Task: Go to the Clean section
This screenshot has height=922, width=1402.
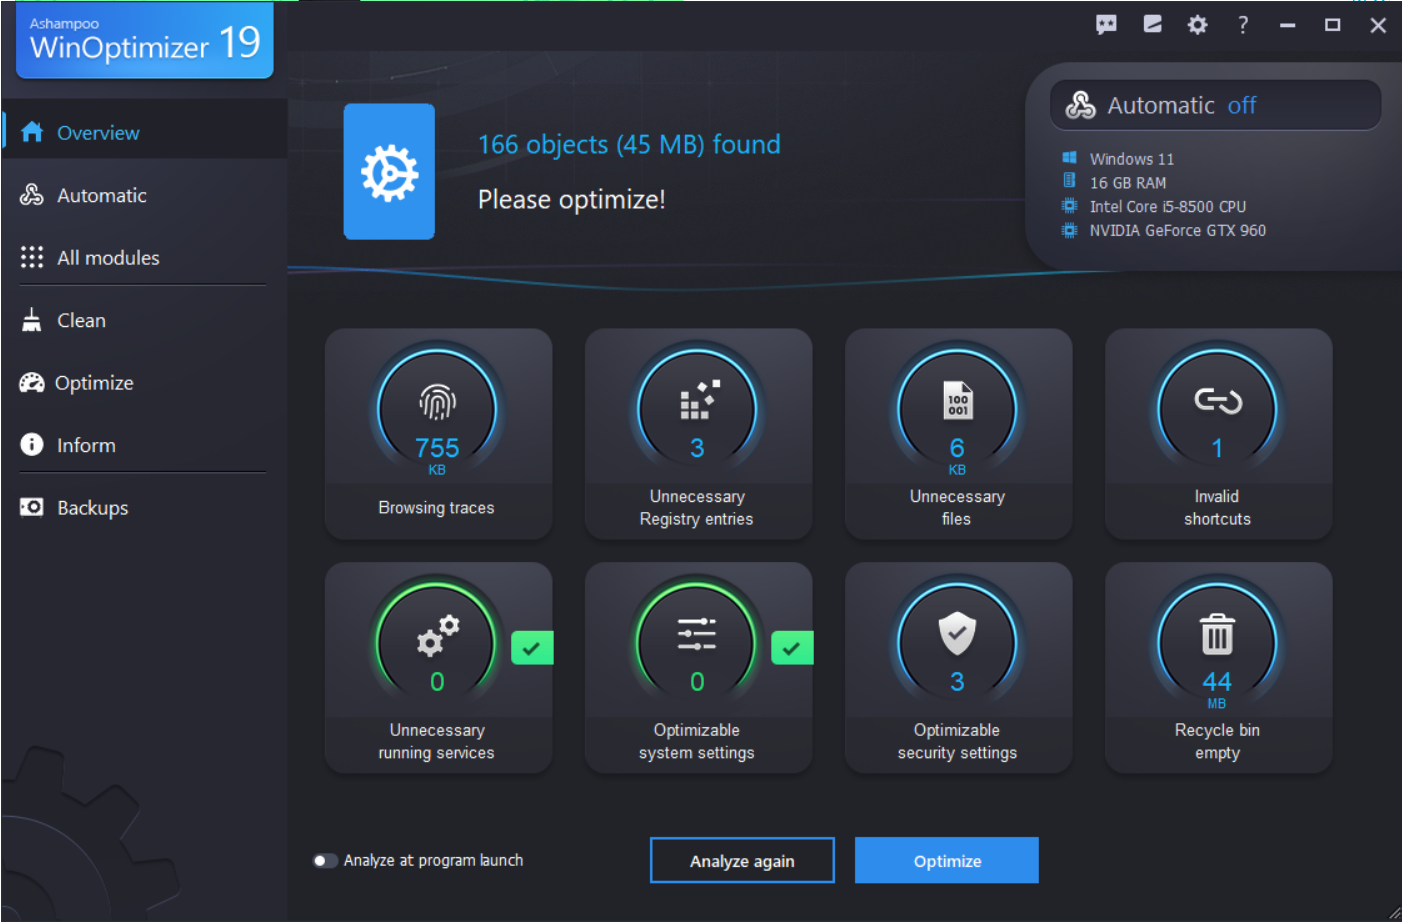Action: pyautogui.click(x=81, y=321)
